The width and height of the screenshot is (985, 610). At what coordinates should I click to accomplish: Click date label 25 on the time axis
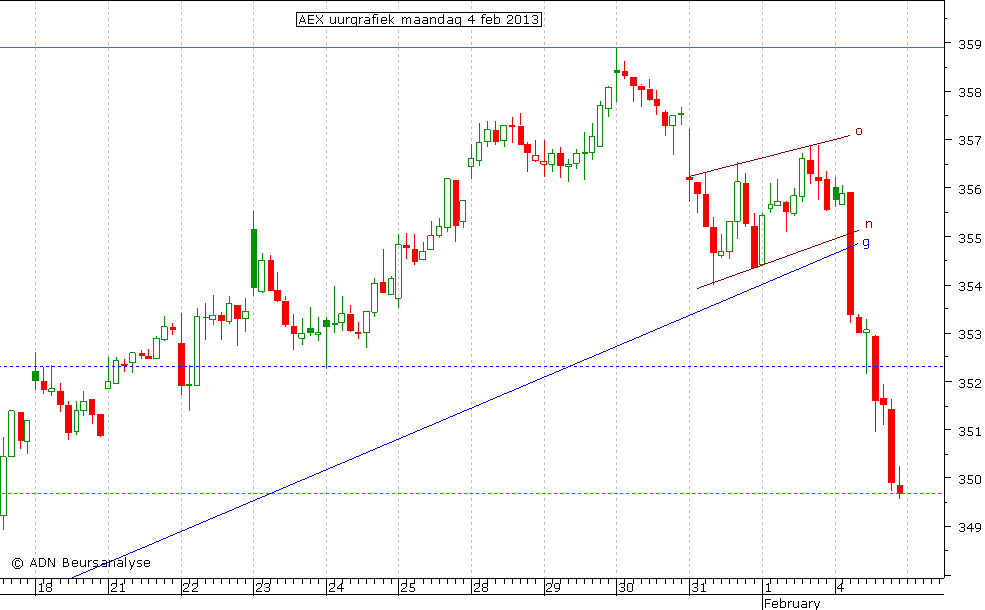(408, 588)
